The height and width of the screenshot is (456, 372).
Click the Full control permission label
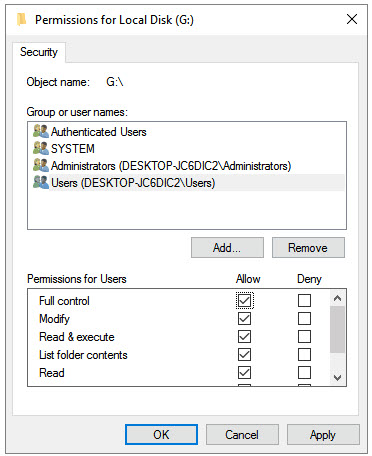click(x=64, y=301)
